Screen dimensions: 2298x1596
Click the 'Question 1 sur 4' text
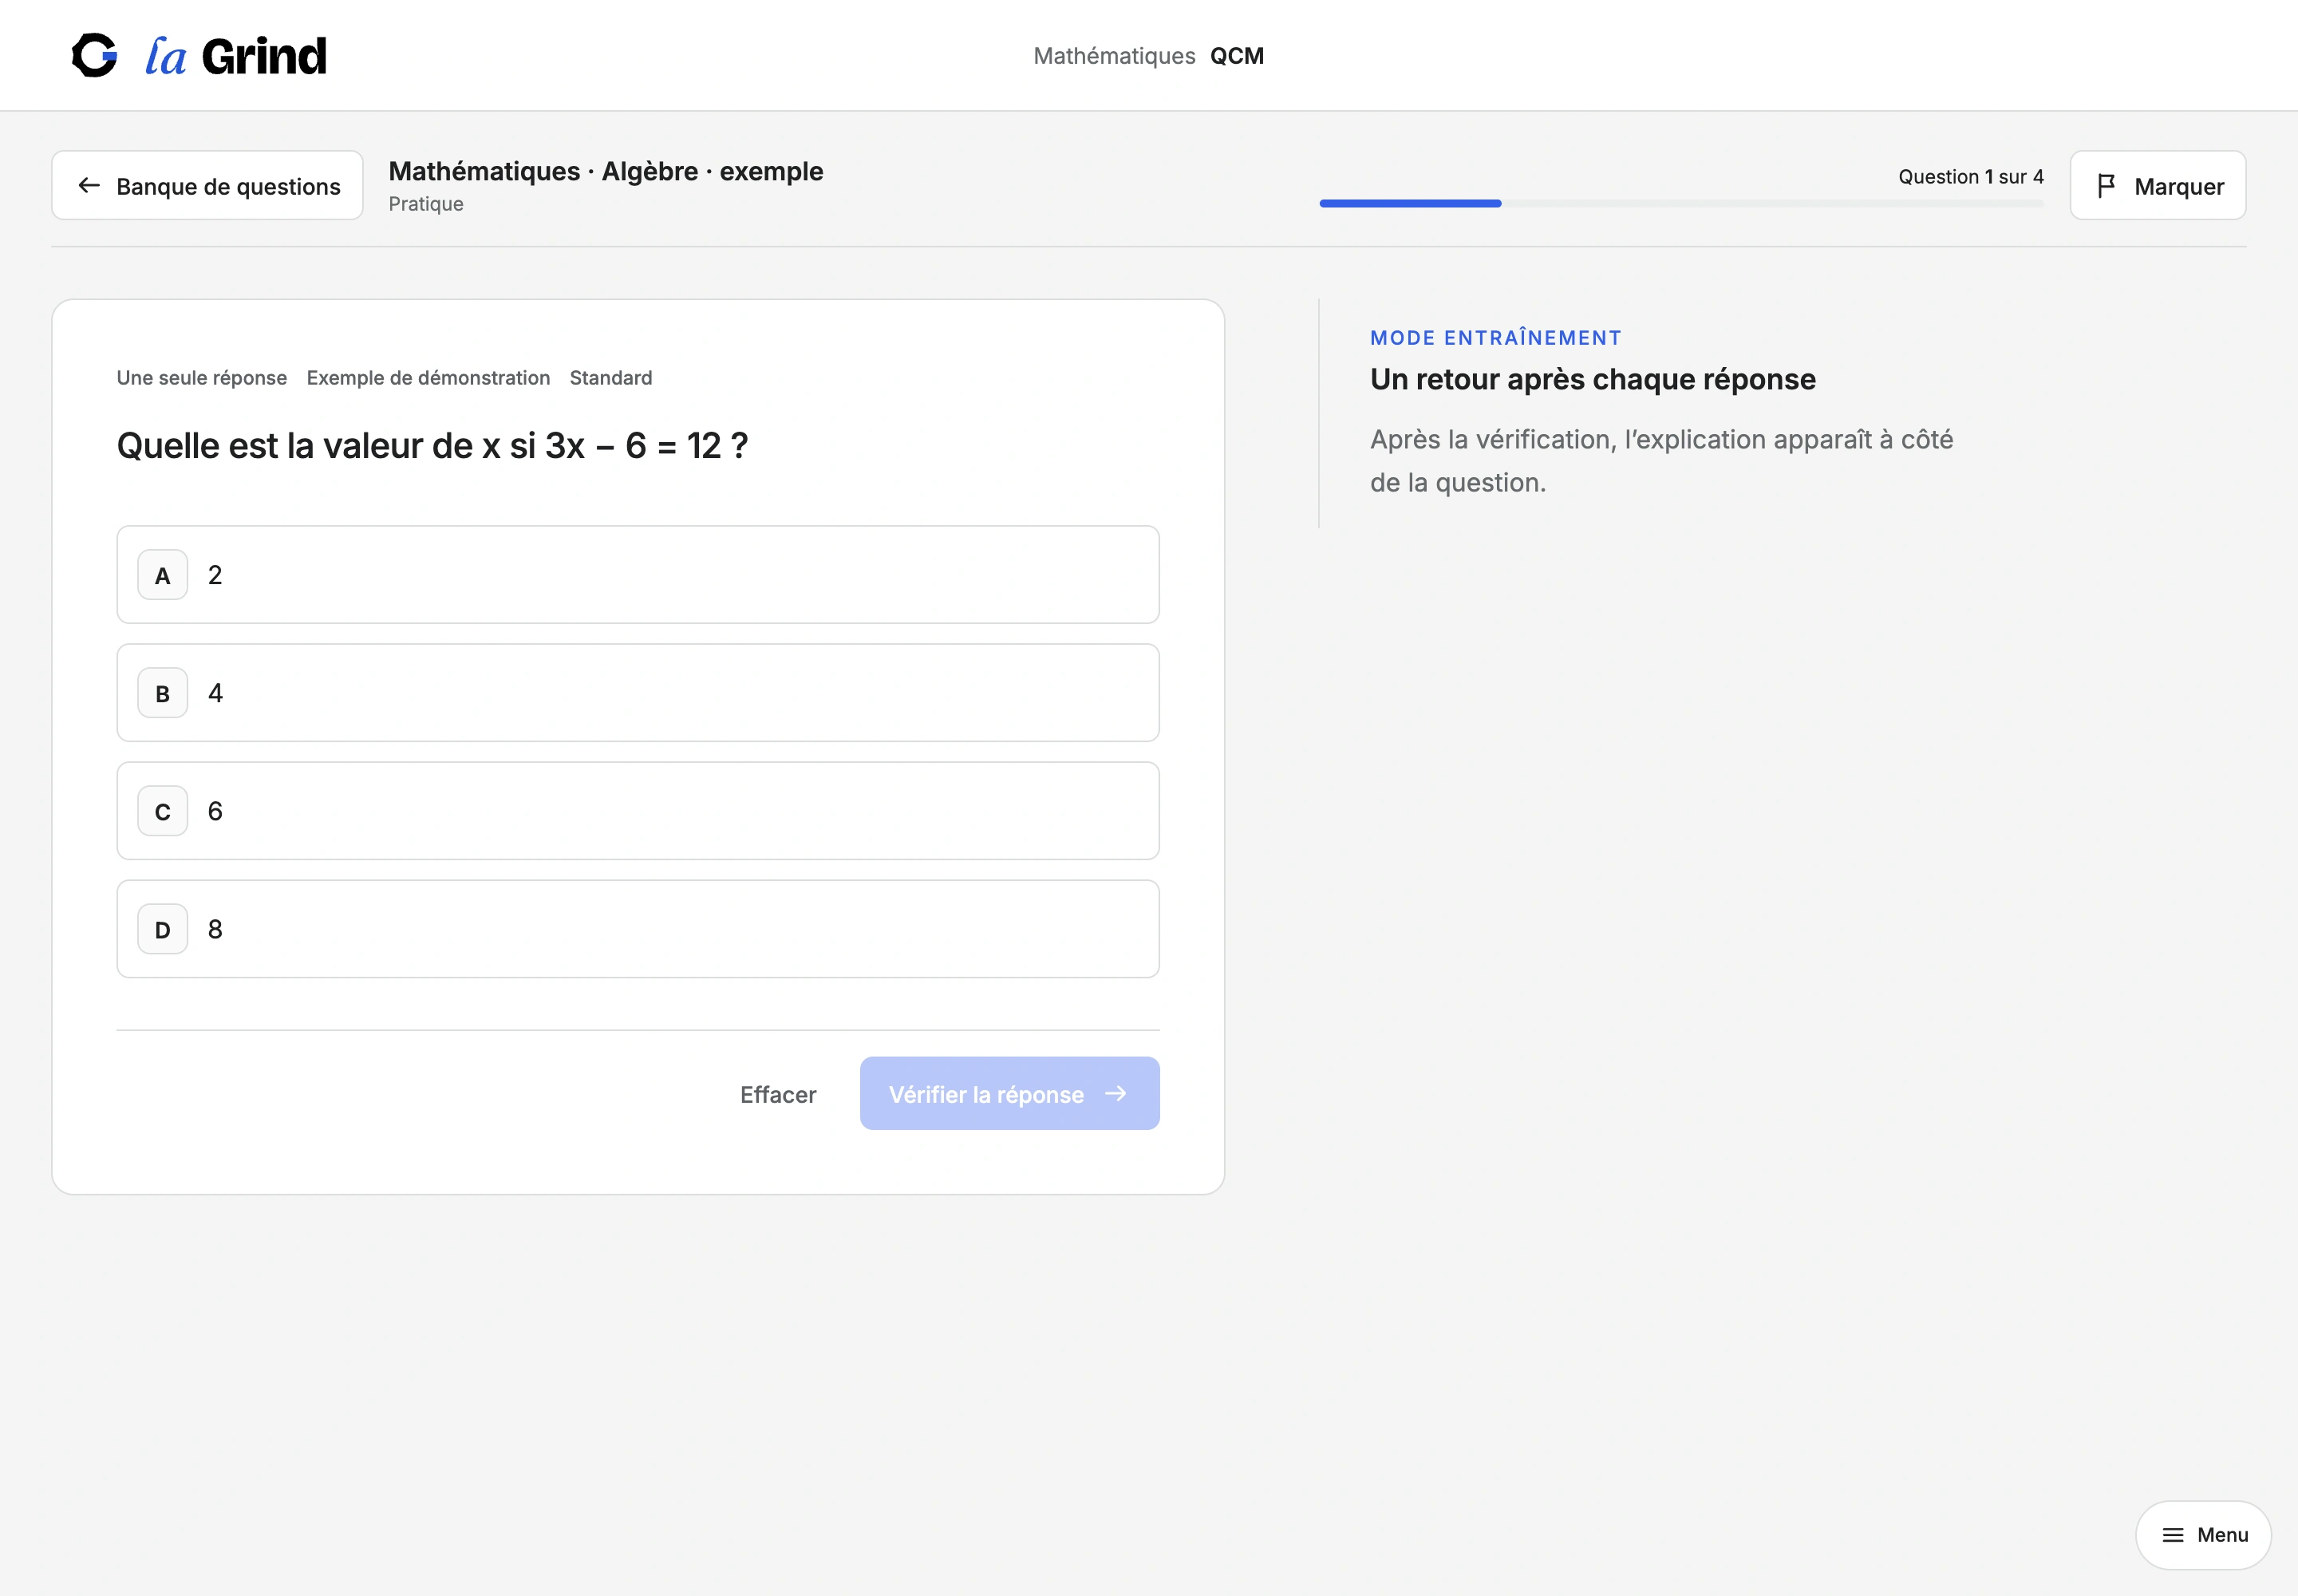click(1970, 177)
